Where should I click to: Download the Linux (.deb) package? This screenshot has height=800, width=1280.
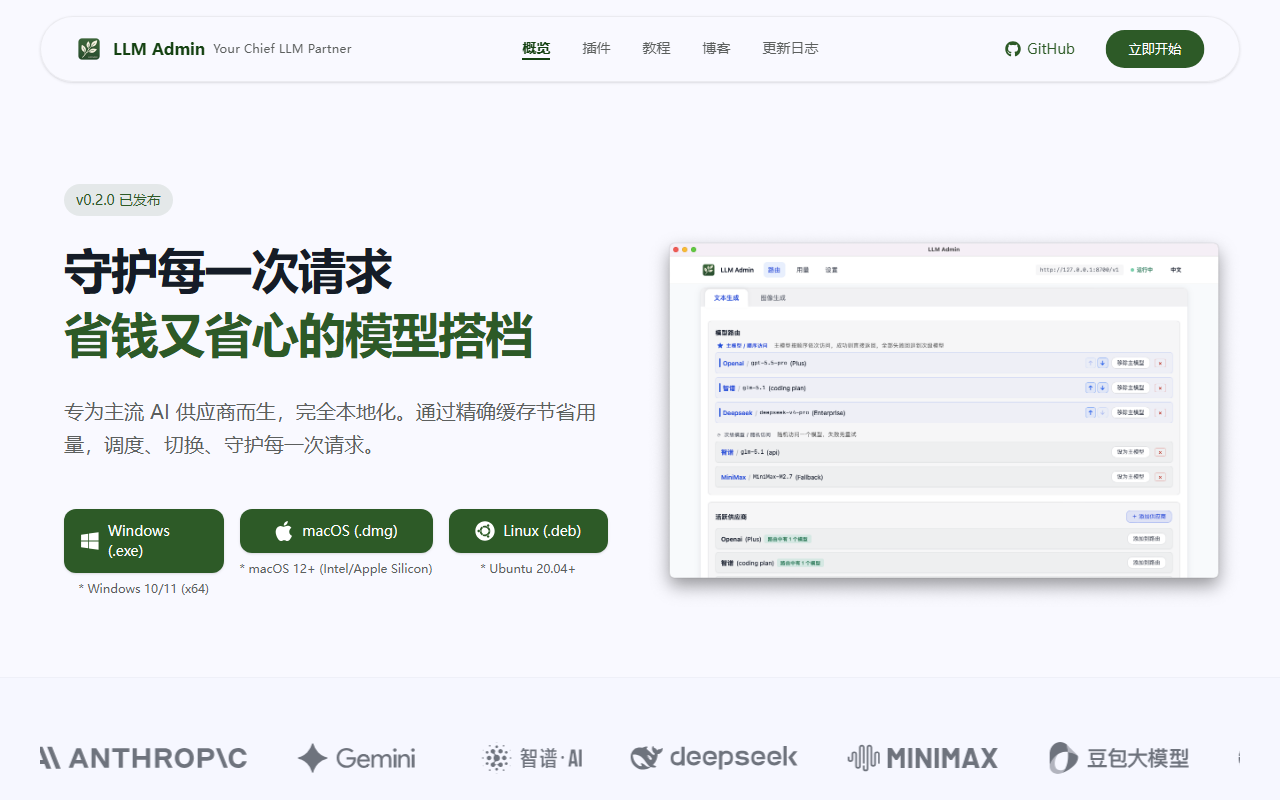528,531
